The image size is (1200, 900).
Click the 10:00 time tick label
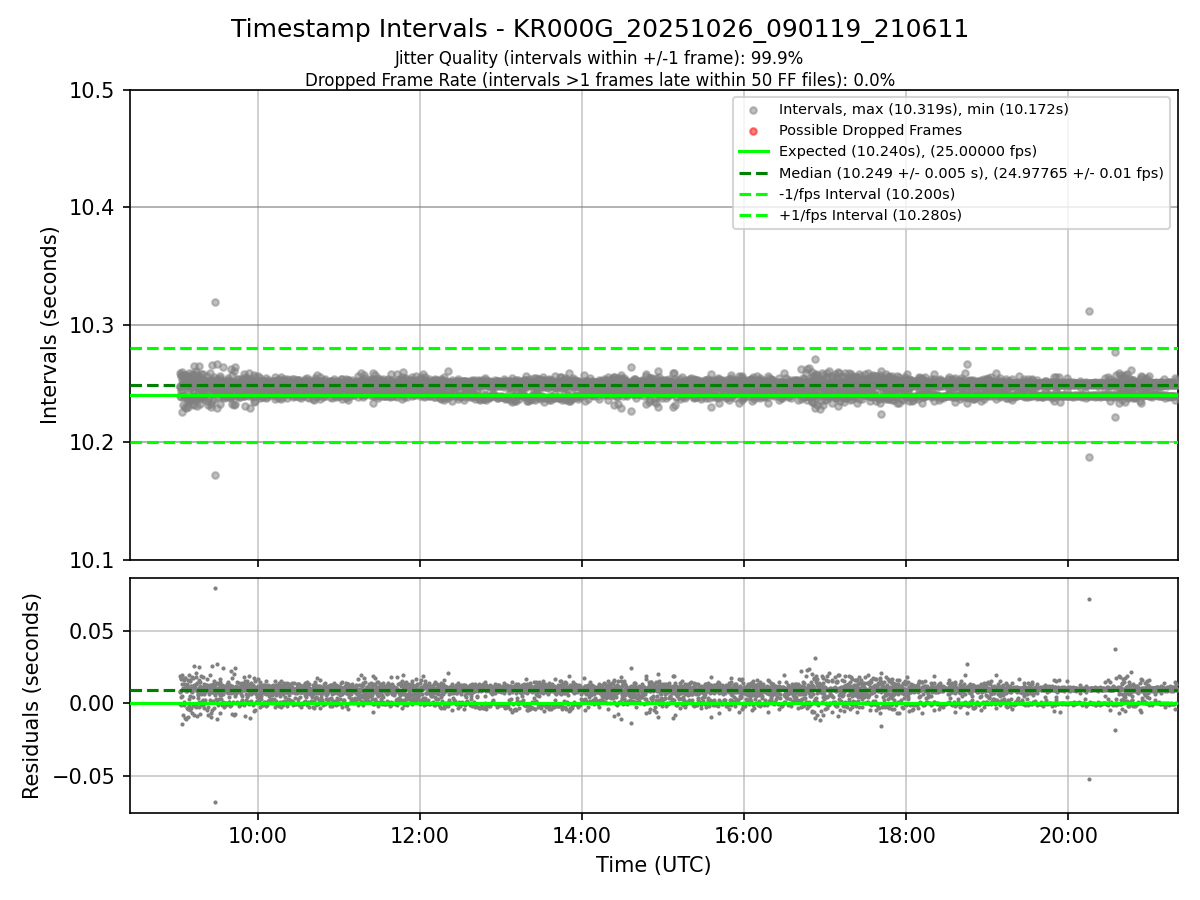(258, 835)
